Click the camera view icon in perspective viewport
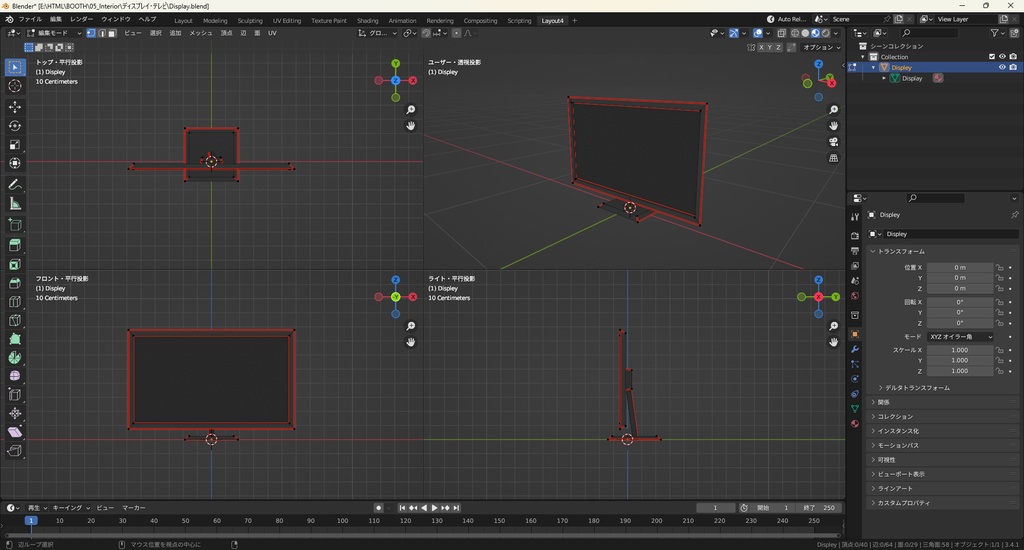This screenshot has width=1024, height=550. click(x=833, y=142)
